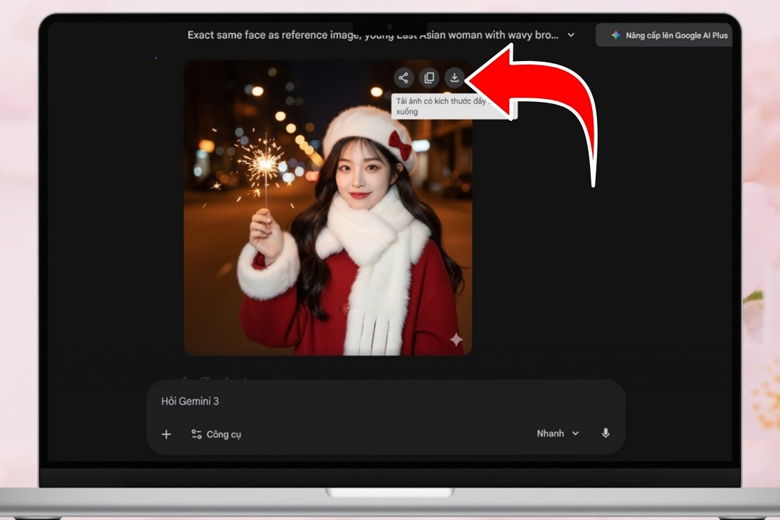Click the plus icon to add attachment
Image resolution: width=780 pixels, height=520 pixels.
point(166,434)
